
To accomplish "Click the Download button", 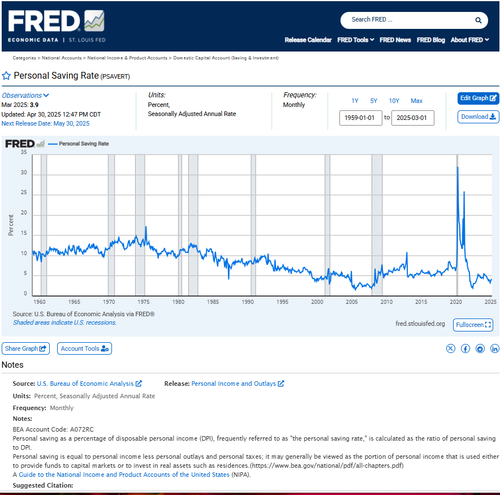I will 478,117.
